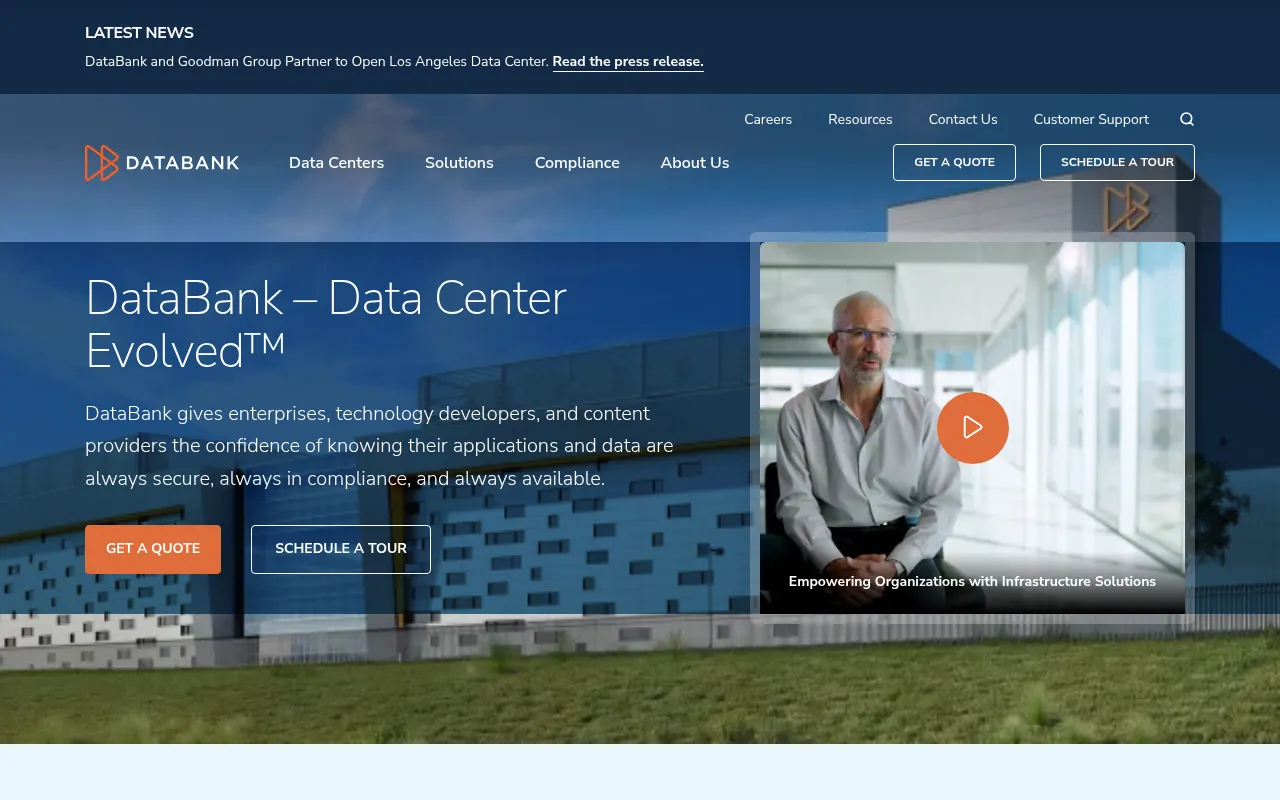
Task: Open the Data Centers menu
Action: coord(336,163)
